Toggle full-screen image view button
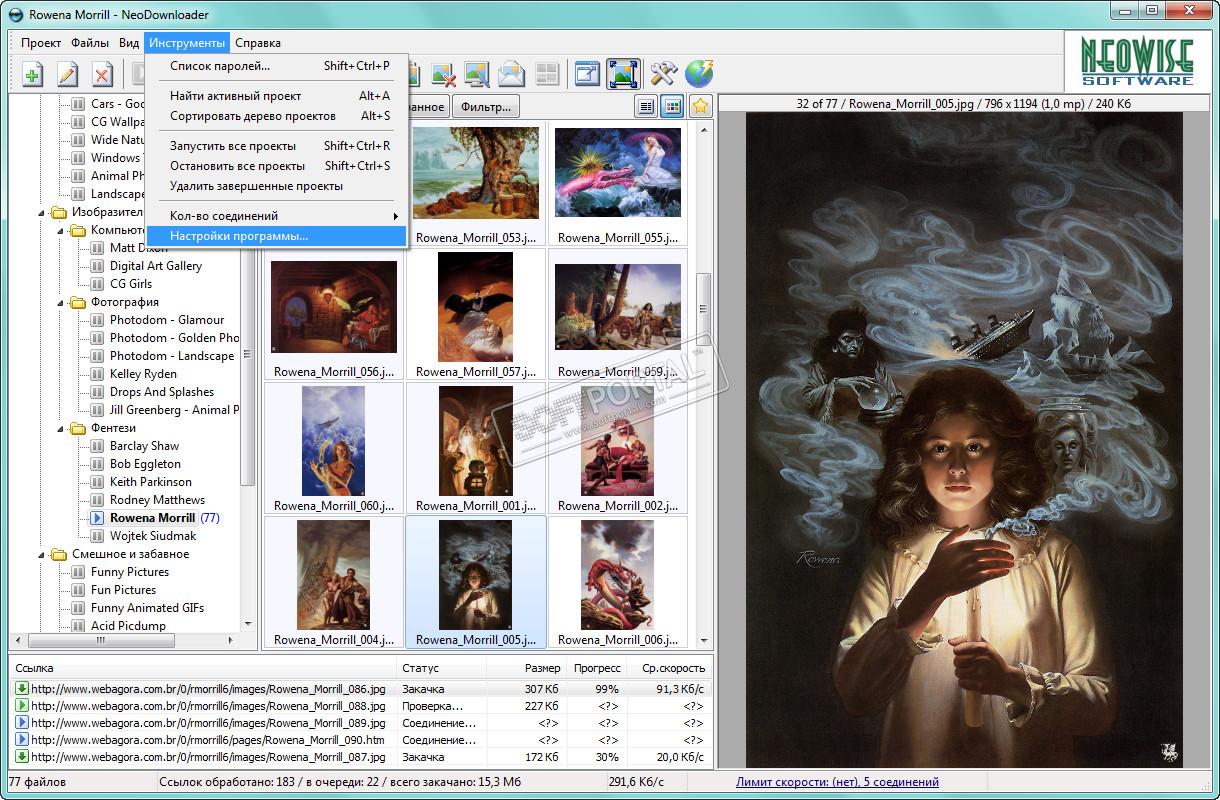Image resolution: width=1220 pixels, height=800 pixels. (x=623, y=74)
